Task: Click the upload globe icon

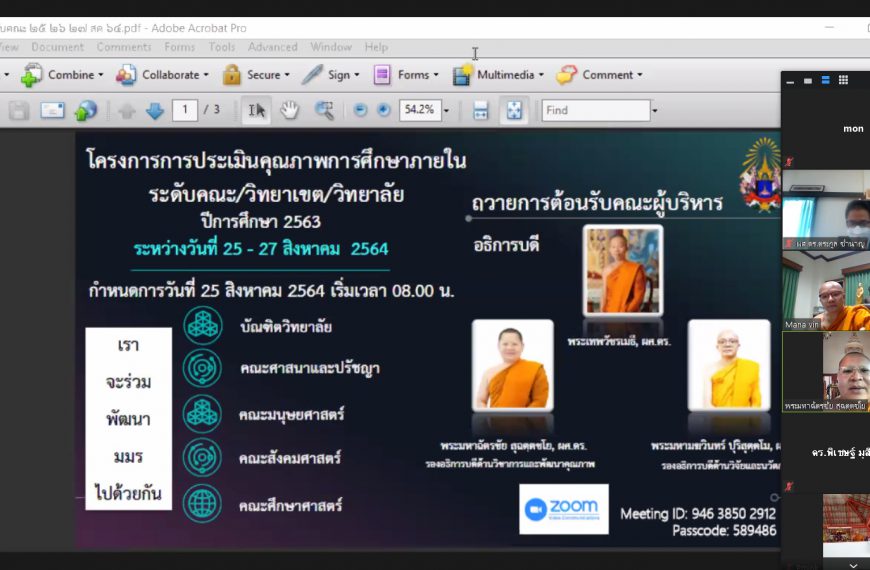Action: click(85, 110)
